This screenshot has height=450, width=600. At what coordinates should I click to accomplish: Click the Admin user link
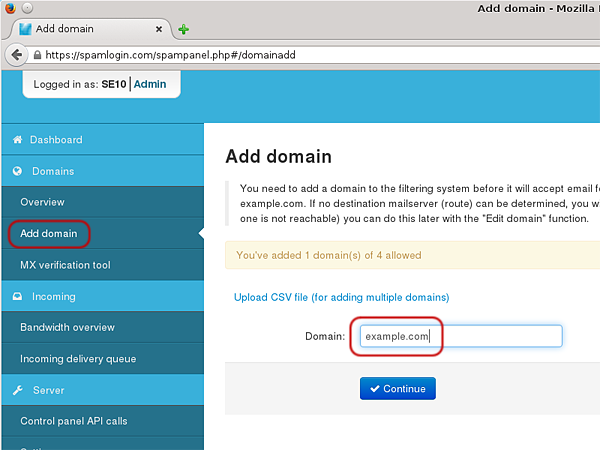click(150, 84)
